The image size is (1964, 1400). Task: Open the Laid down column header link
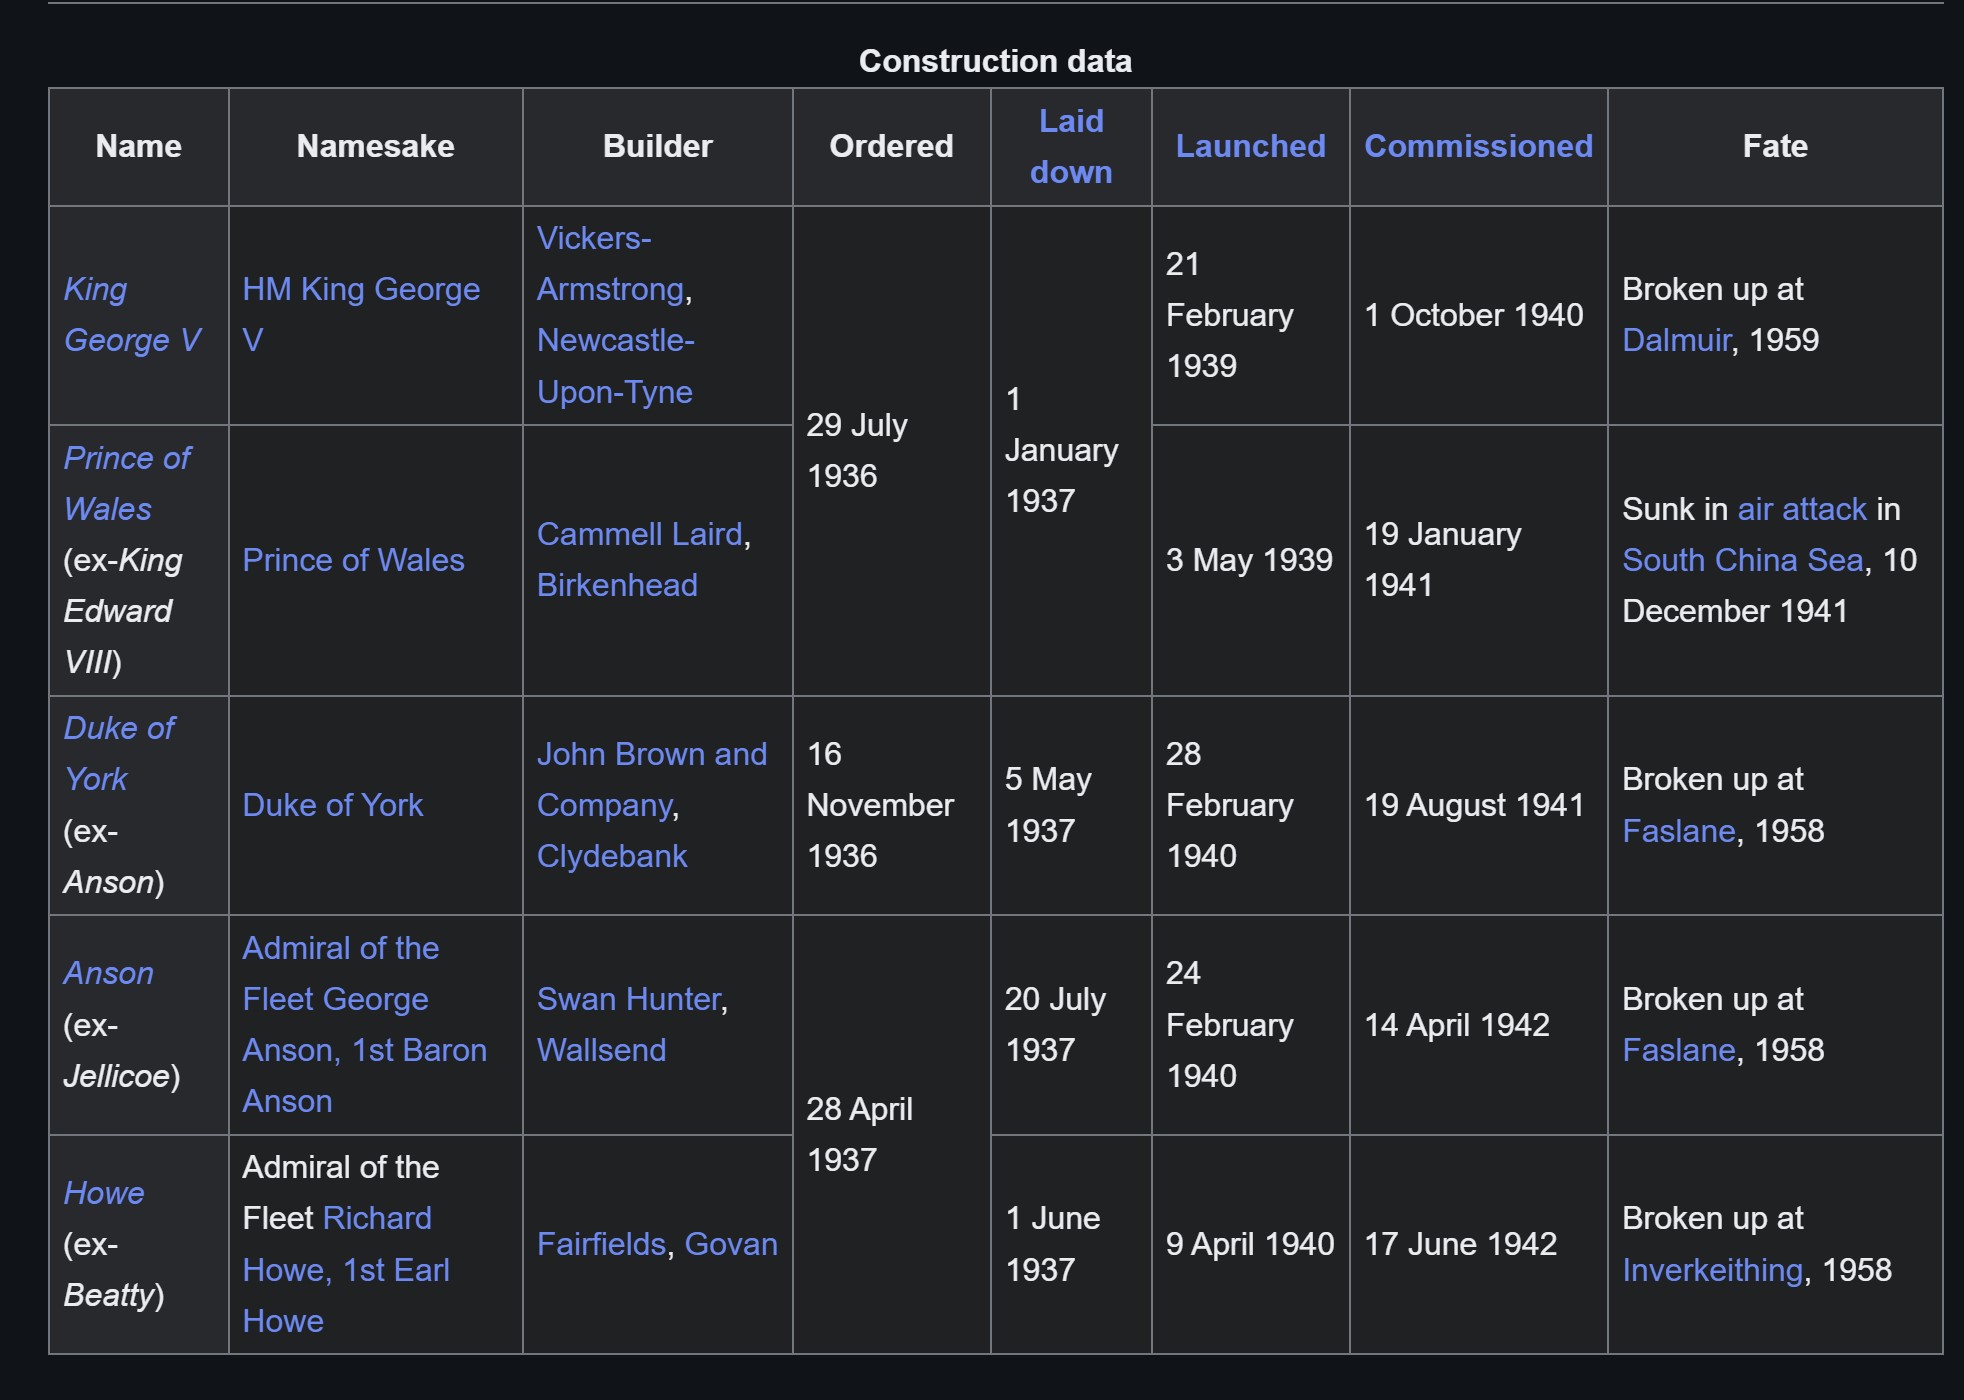click(x=1071, y=147)
